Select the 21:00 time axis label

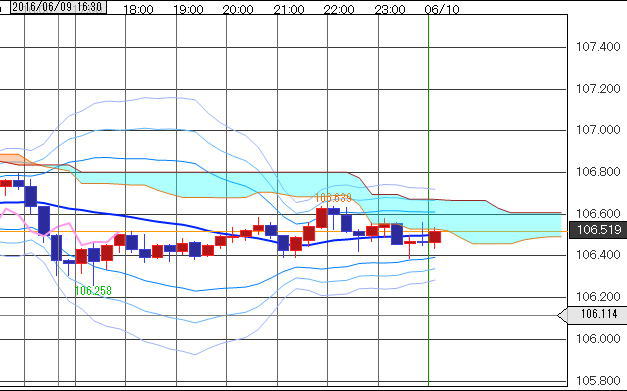click(289, 10)
